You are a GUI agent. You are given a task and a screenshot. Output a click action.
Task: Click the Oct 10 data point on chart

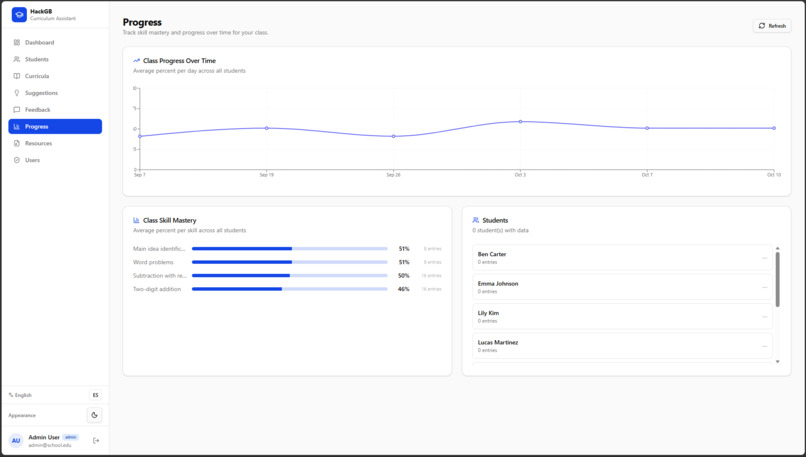coord(774,128)
